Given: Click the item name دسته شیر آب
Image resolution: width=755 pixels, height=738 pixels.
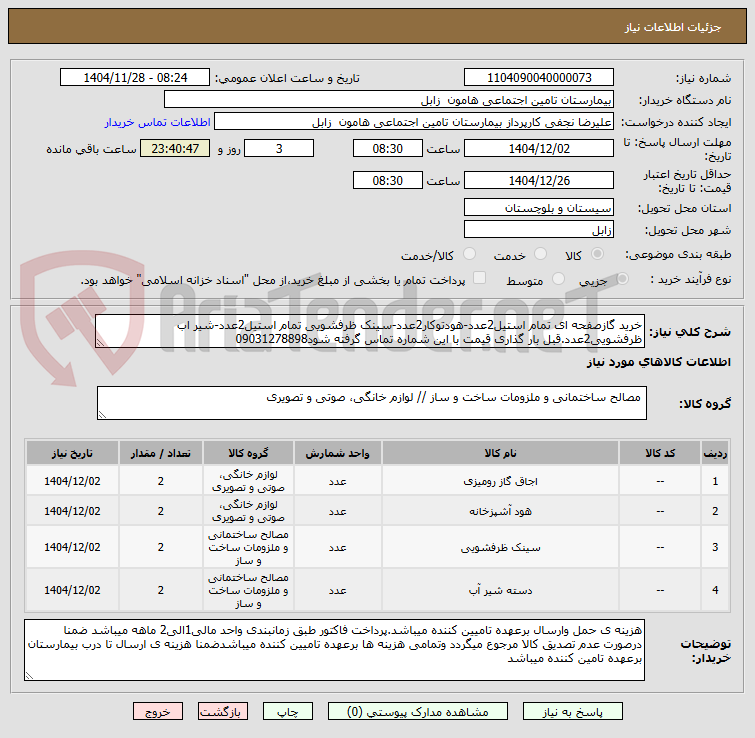Looking at the screenshot, I should [500, 590].
